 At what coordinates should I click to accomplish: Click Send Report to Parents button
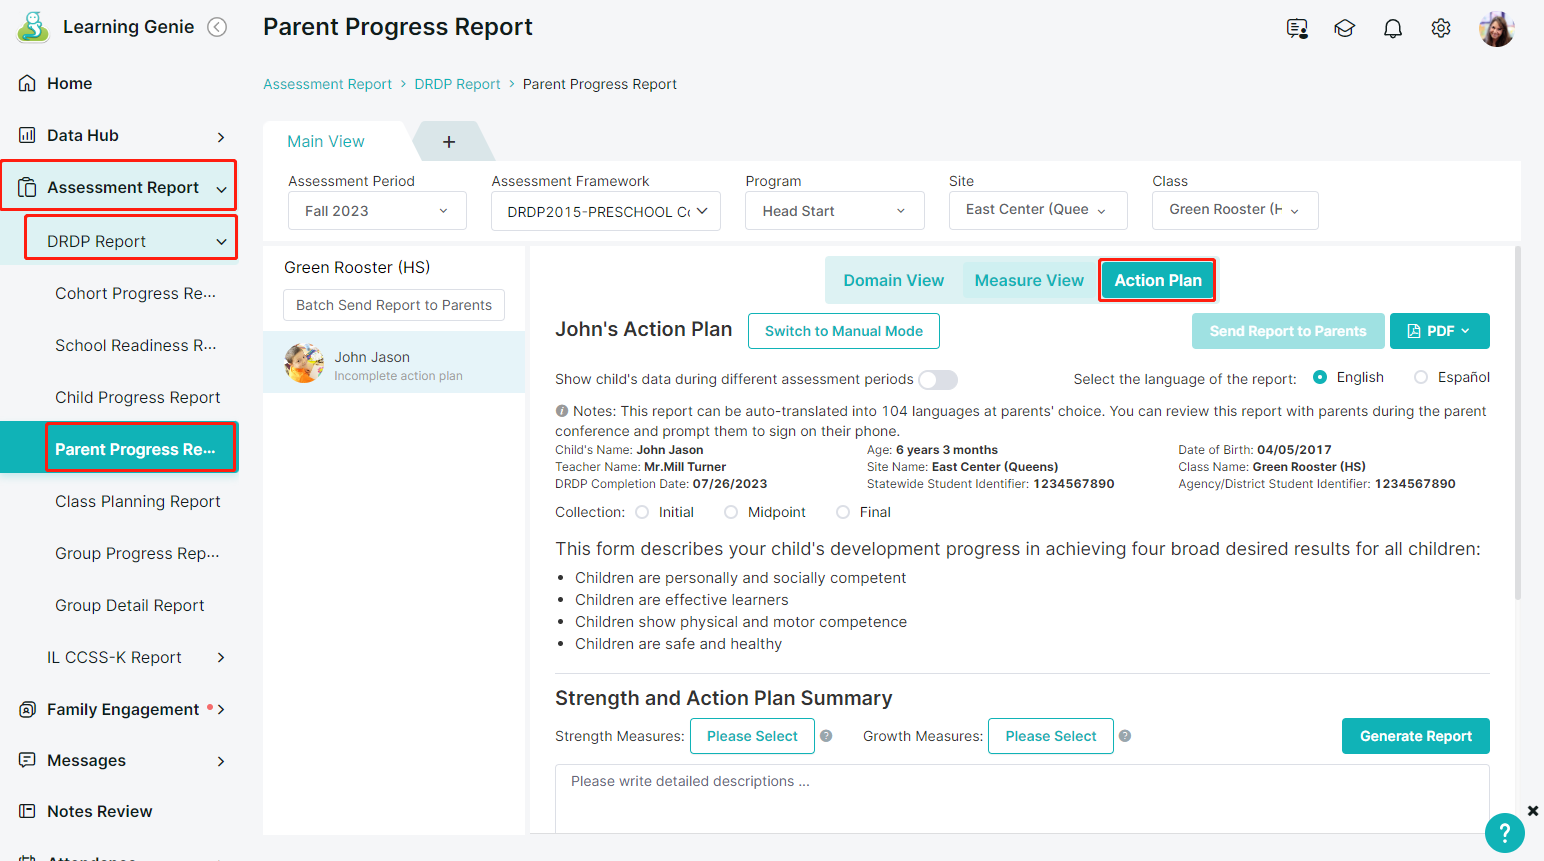1288,331
